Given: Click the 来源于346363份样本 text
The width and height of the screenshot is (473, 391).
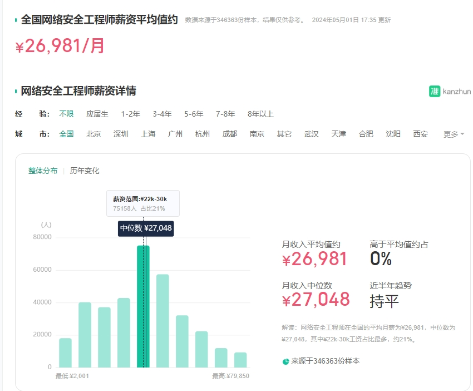Looking at the screenshot, I should coord(325,361).
